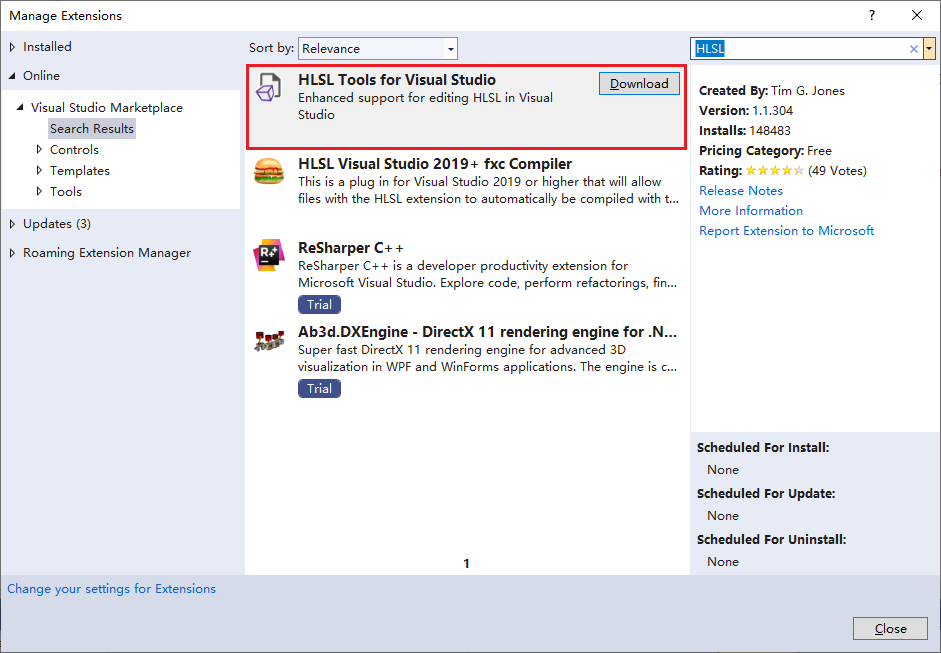Image resolution: width=941 pixels, height=653 pixels.
Task: Select the Online tree item
Action: click(41, 76)
